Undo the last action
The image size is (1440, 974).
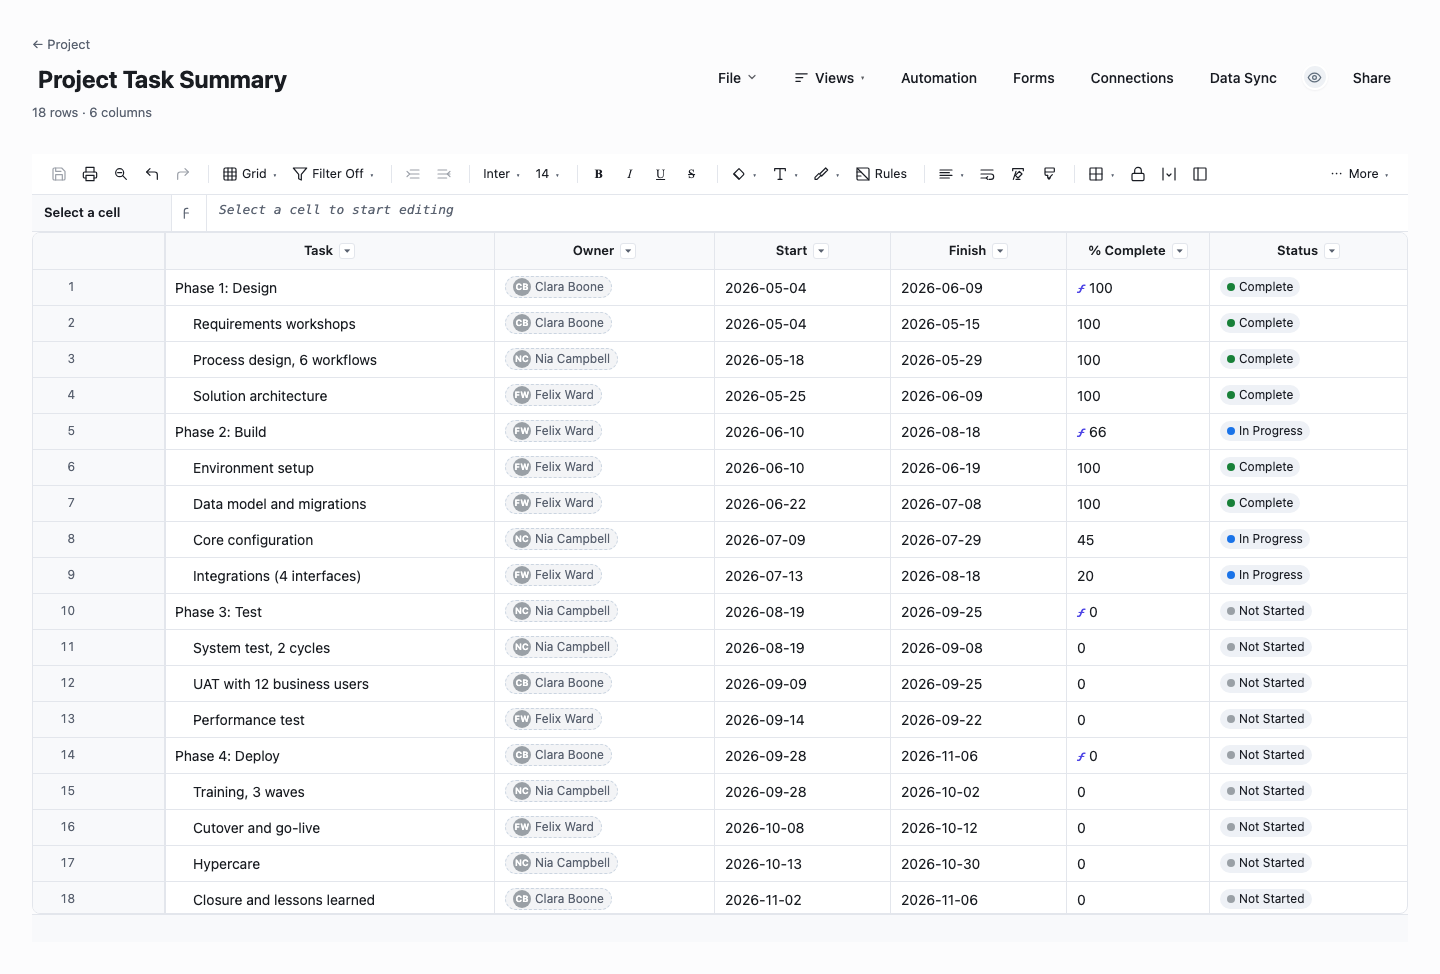(152, 174)
